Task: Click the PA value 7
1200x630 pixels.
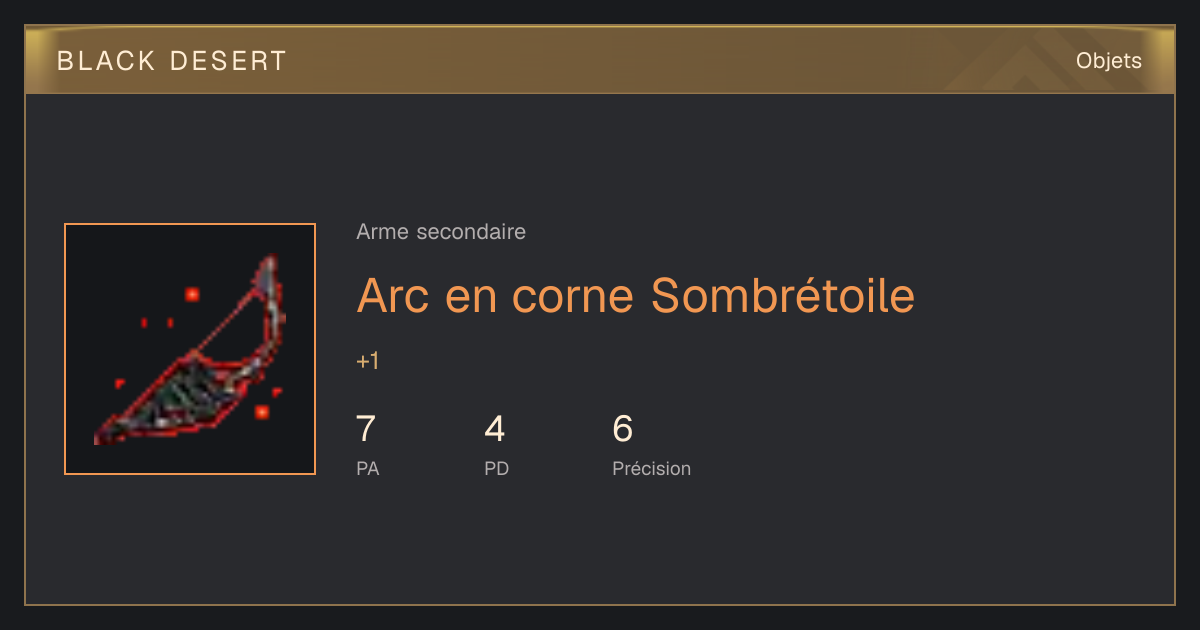Action: tap(366, 429)
